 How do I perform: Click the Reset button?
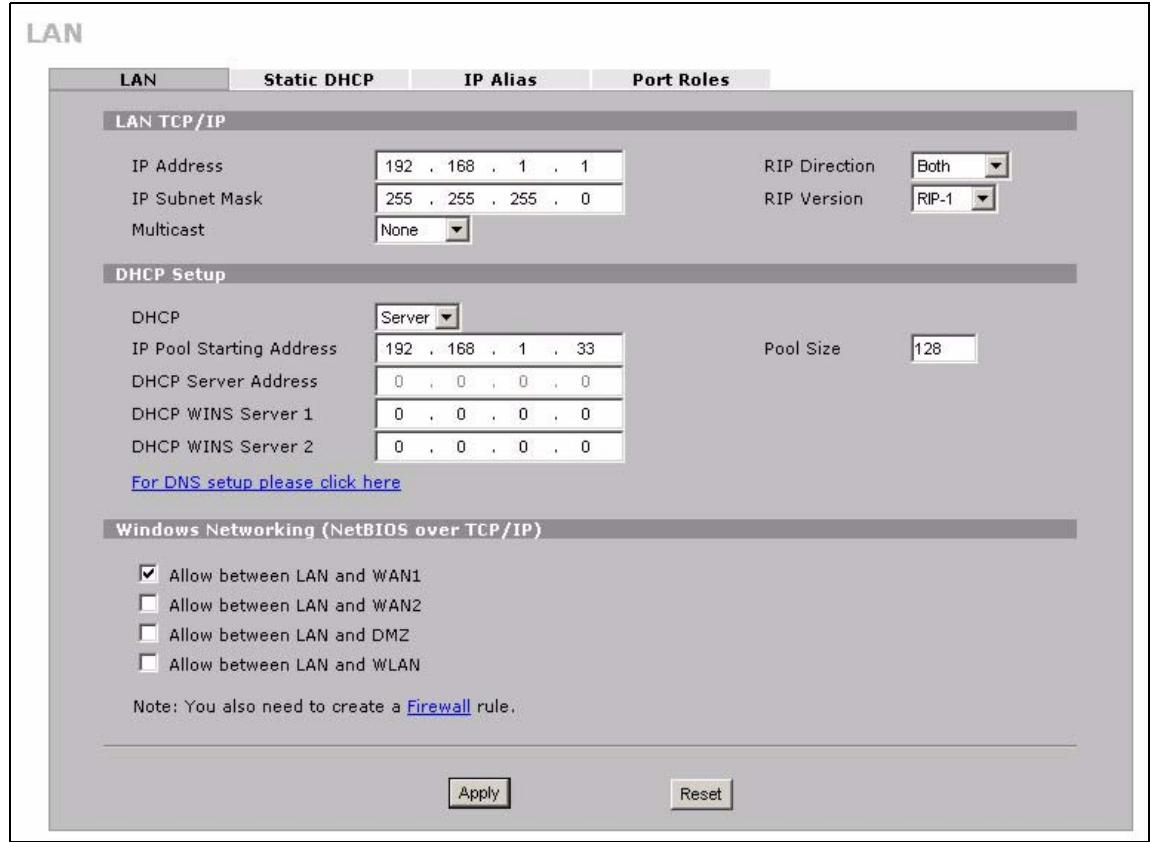pos(701,794)
